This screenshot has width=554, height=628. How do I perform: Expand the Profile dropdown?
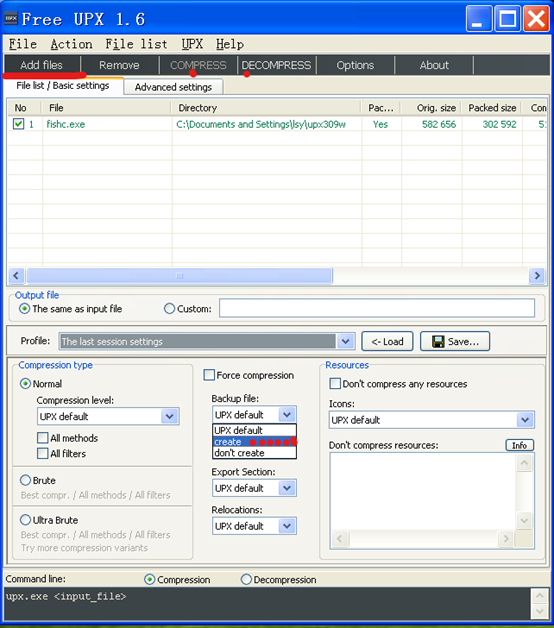pyautogui.click(x=345, y=341)
